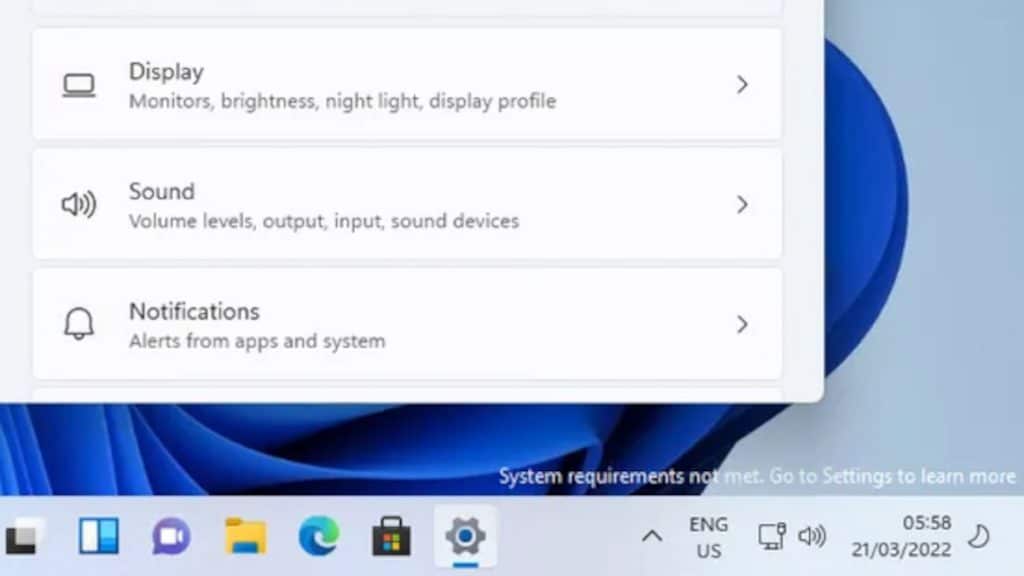
Task: Open File Explorer from the taskbar
Action: click(x=246, y=537)
